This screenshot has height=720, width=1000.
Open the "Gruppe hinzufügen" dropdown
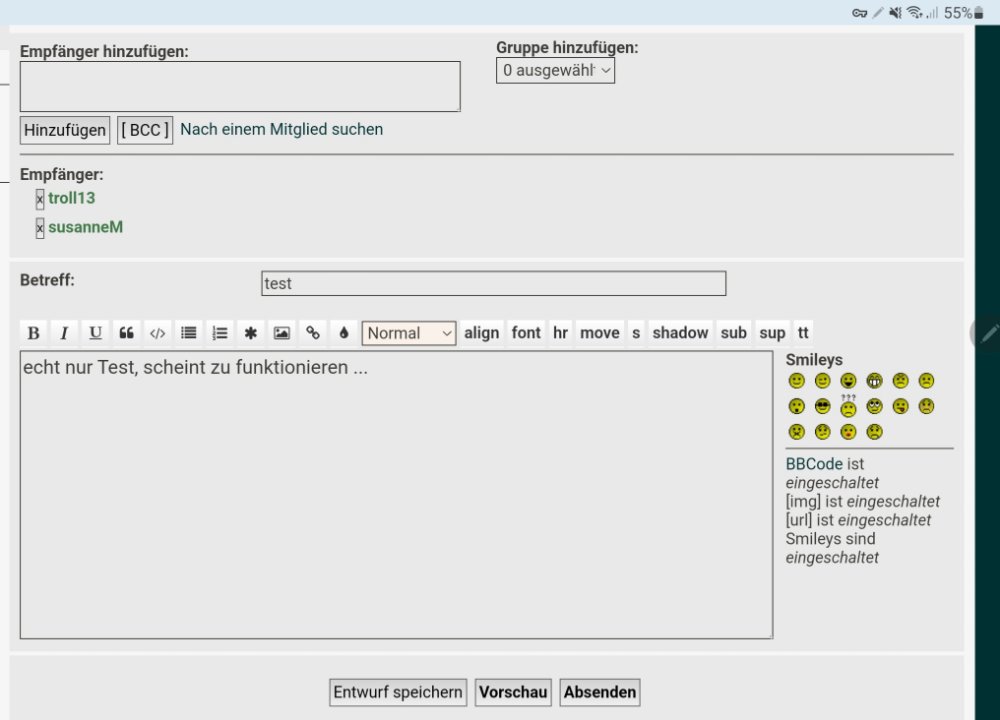click(x=555, y=70)
